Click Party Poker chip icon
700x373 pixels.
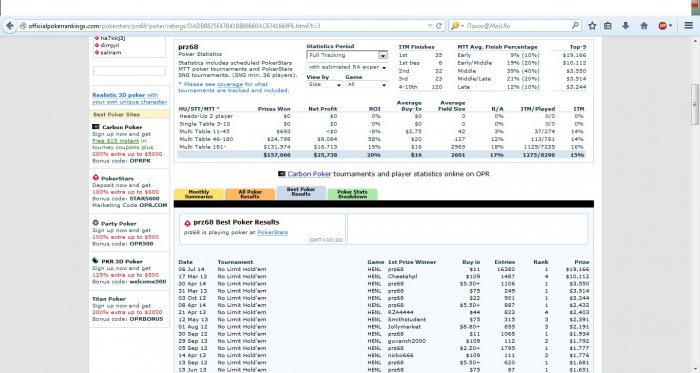pos(96,223)
